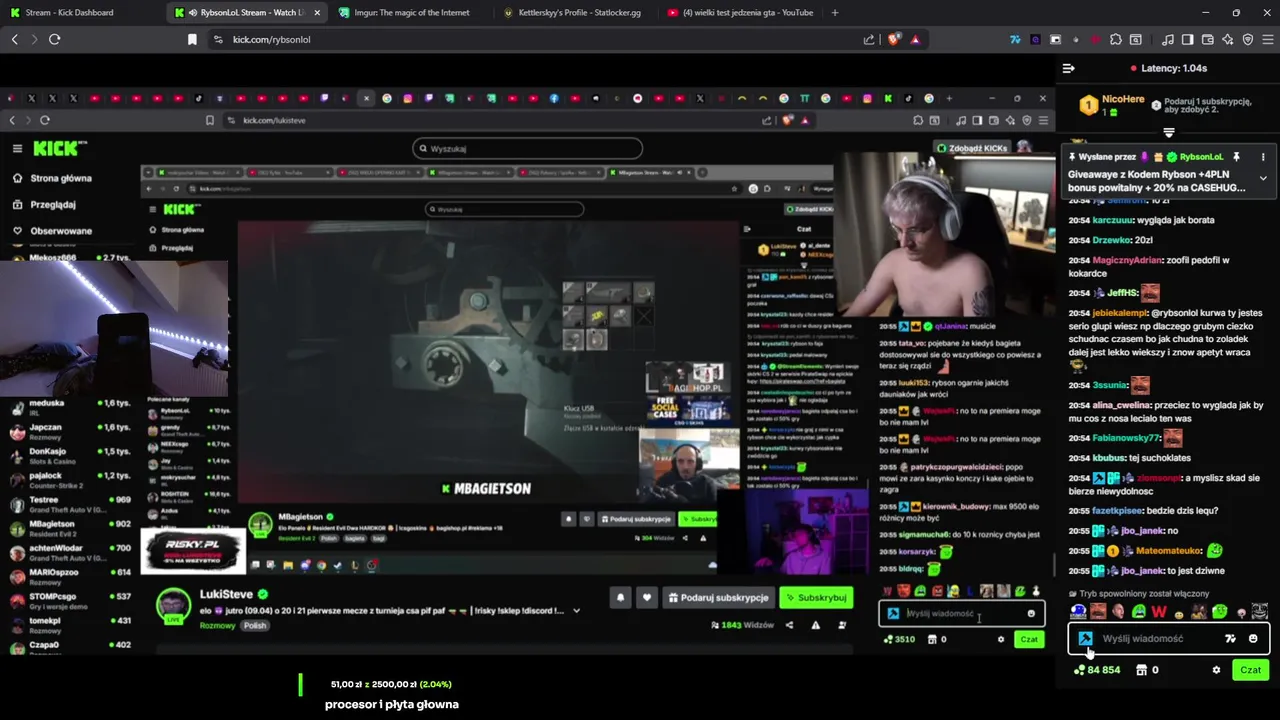Reload the kick.com/rybsonlol page
The image size is (1280, 720).
point(54,39)
